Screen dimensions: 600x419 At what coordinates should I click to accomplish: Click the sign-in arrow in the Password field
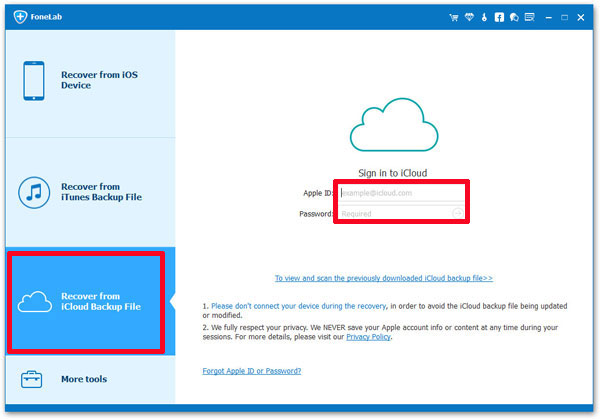click(x=458, y=213)
